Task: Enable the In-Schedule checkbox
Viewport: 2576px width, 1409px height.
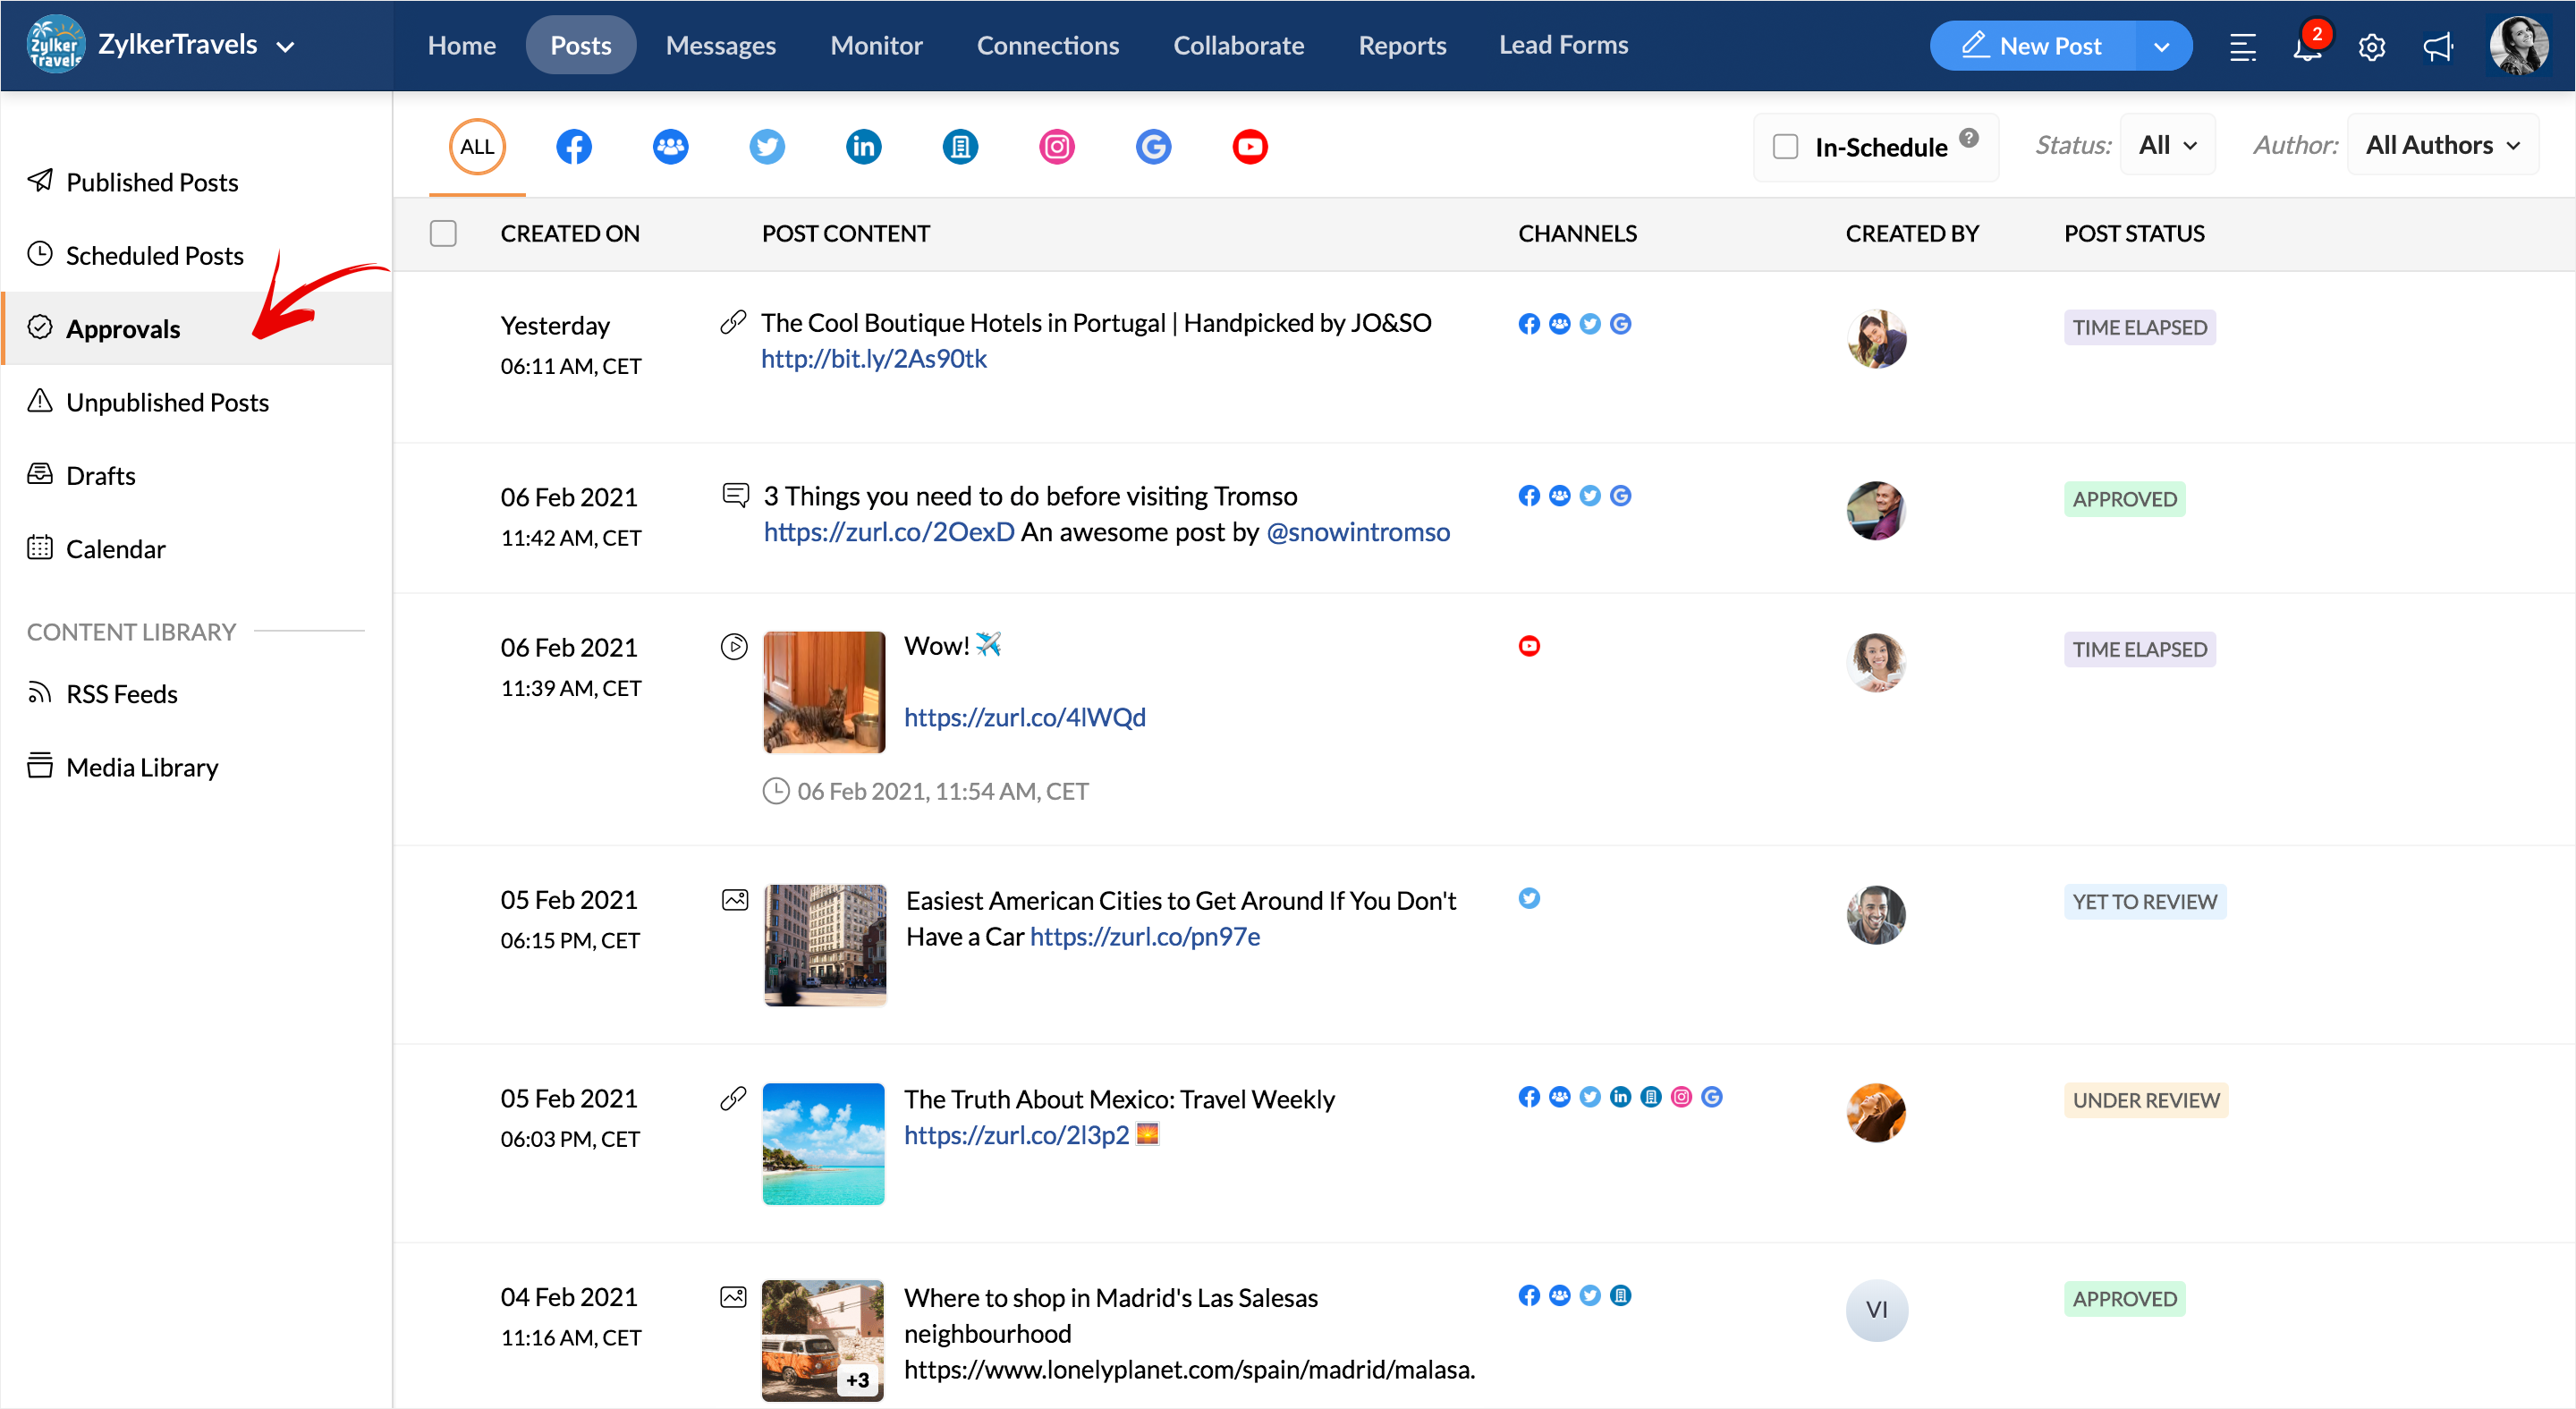Action: pos(1785,147)
